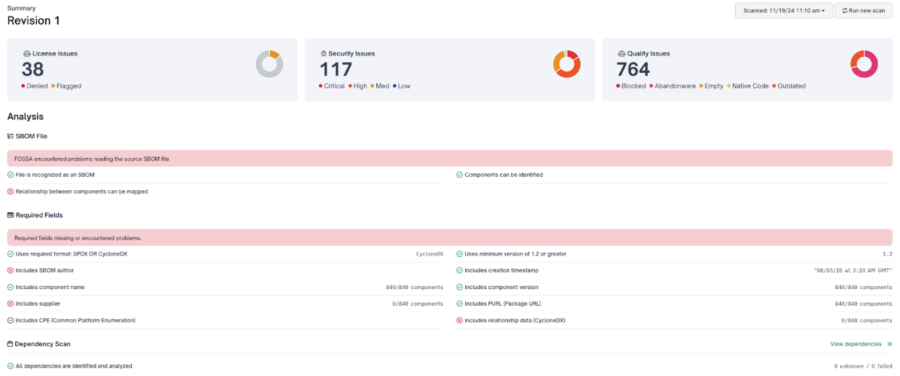The height and width of the screenshot is (376, 900).
Task: Click the Analysis heading
Action: tap(25, 117)
